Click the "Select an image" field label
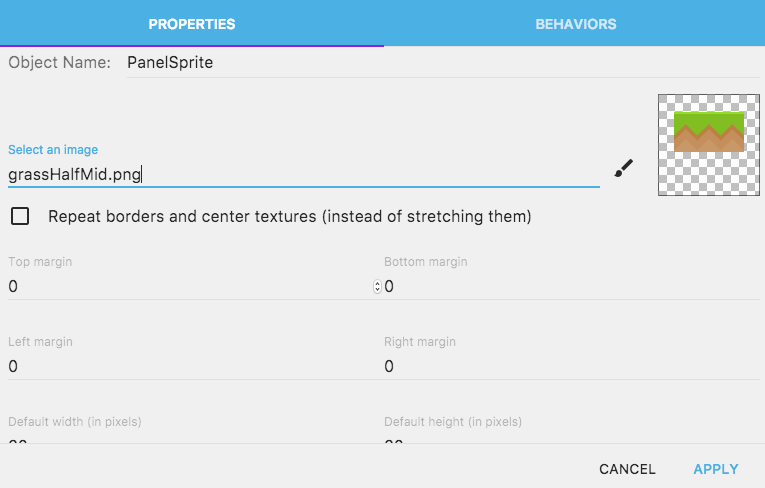Image resolution: width=765 pixels, height=488 pixels. pyautogui.click(x=53, y=150)
